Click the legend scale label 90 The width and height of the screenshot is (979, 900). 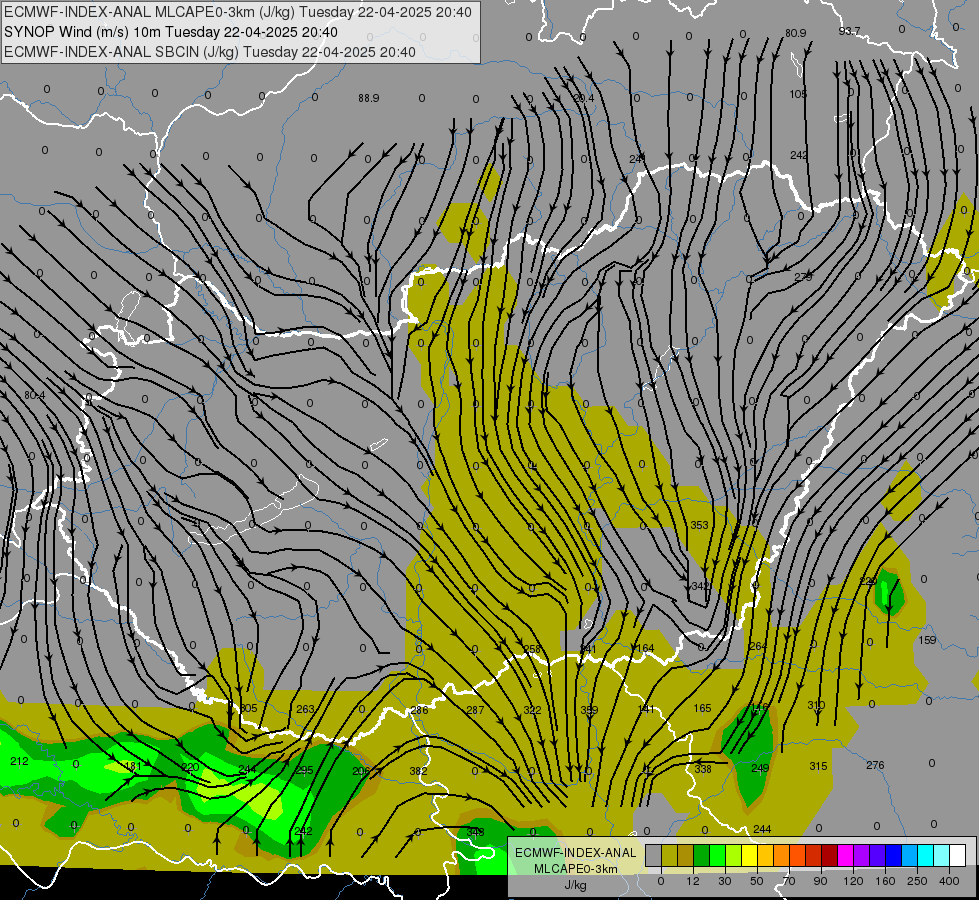click(820, 881)
